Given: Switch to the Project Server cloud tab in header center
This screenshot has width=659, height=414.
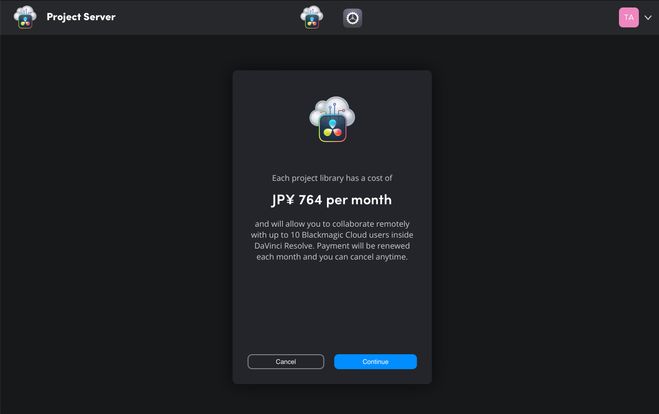Looking at the screenshot, I should pos(312,17).
